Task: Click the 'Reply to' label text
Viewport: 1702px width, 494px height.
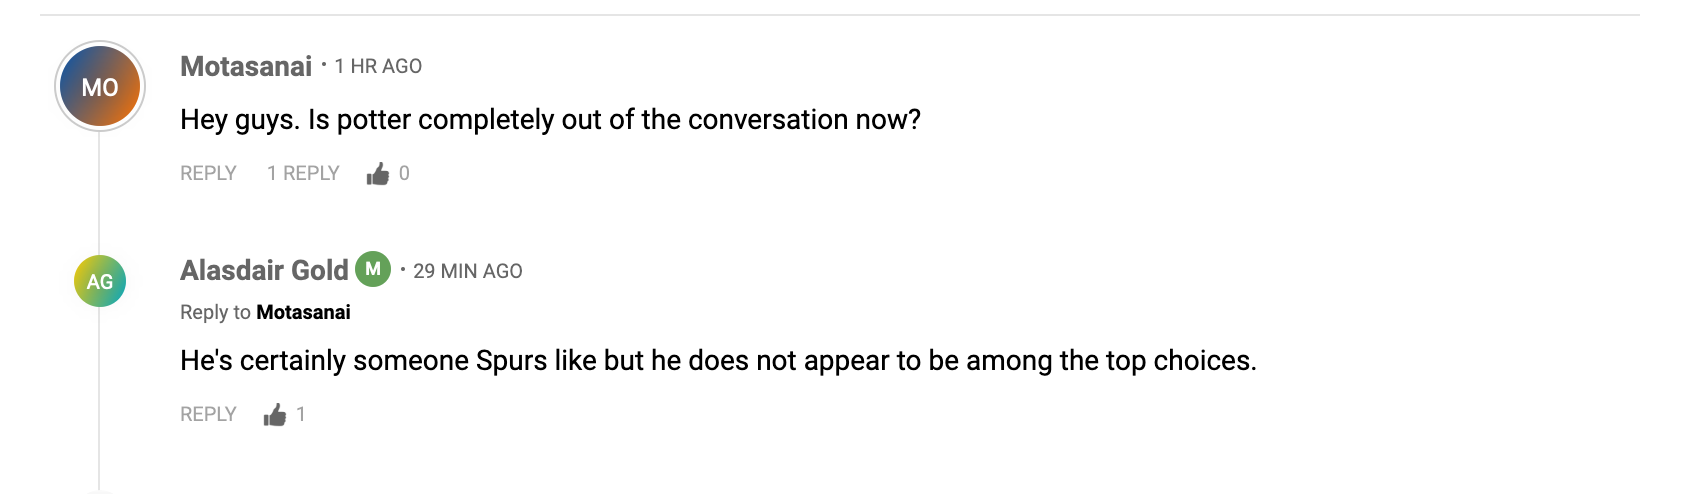Action: 215,312
